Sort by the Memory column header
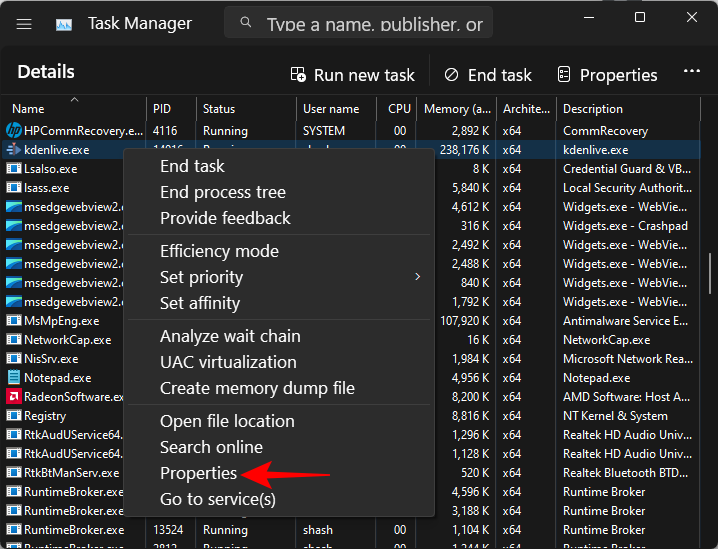 click(456, 109)
